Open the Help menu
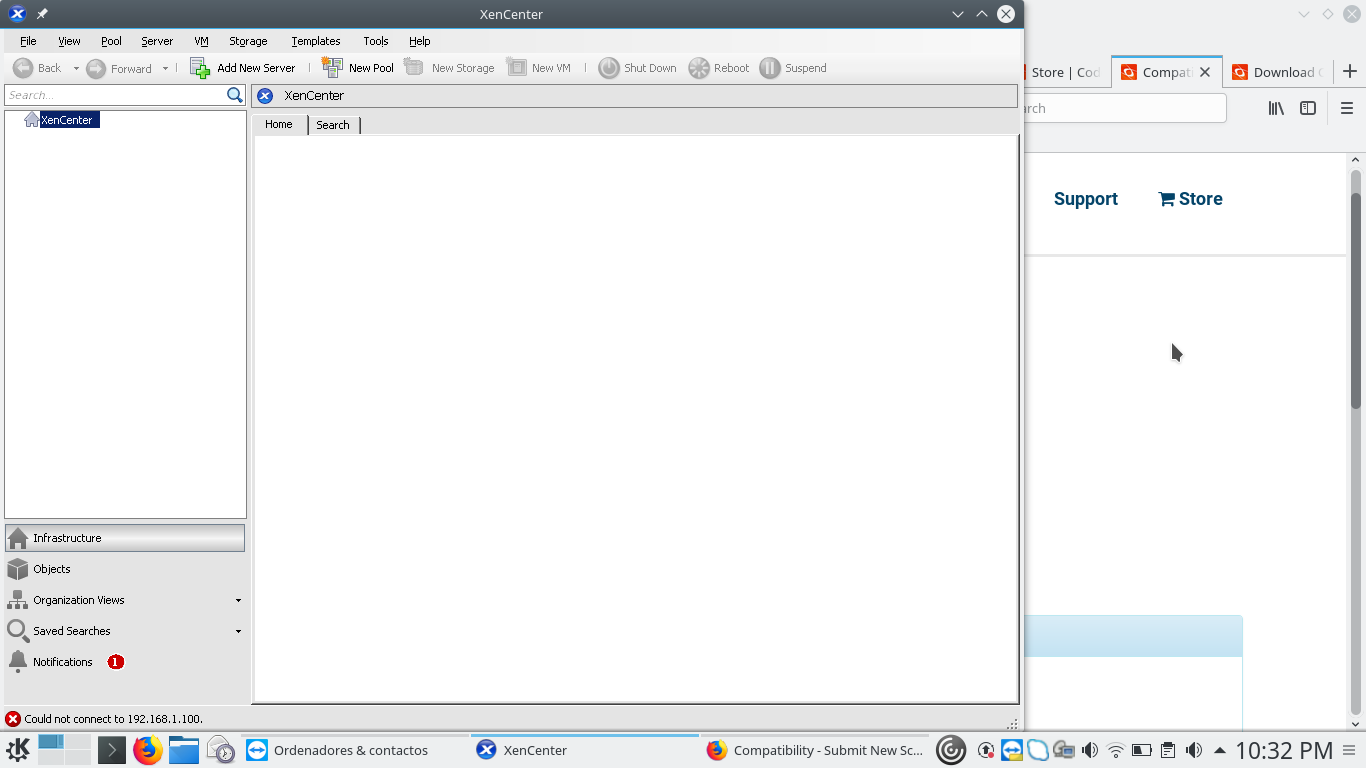The height and width of the screenshot is (768, 1366). click(x=420, y=41)
